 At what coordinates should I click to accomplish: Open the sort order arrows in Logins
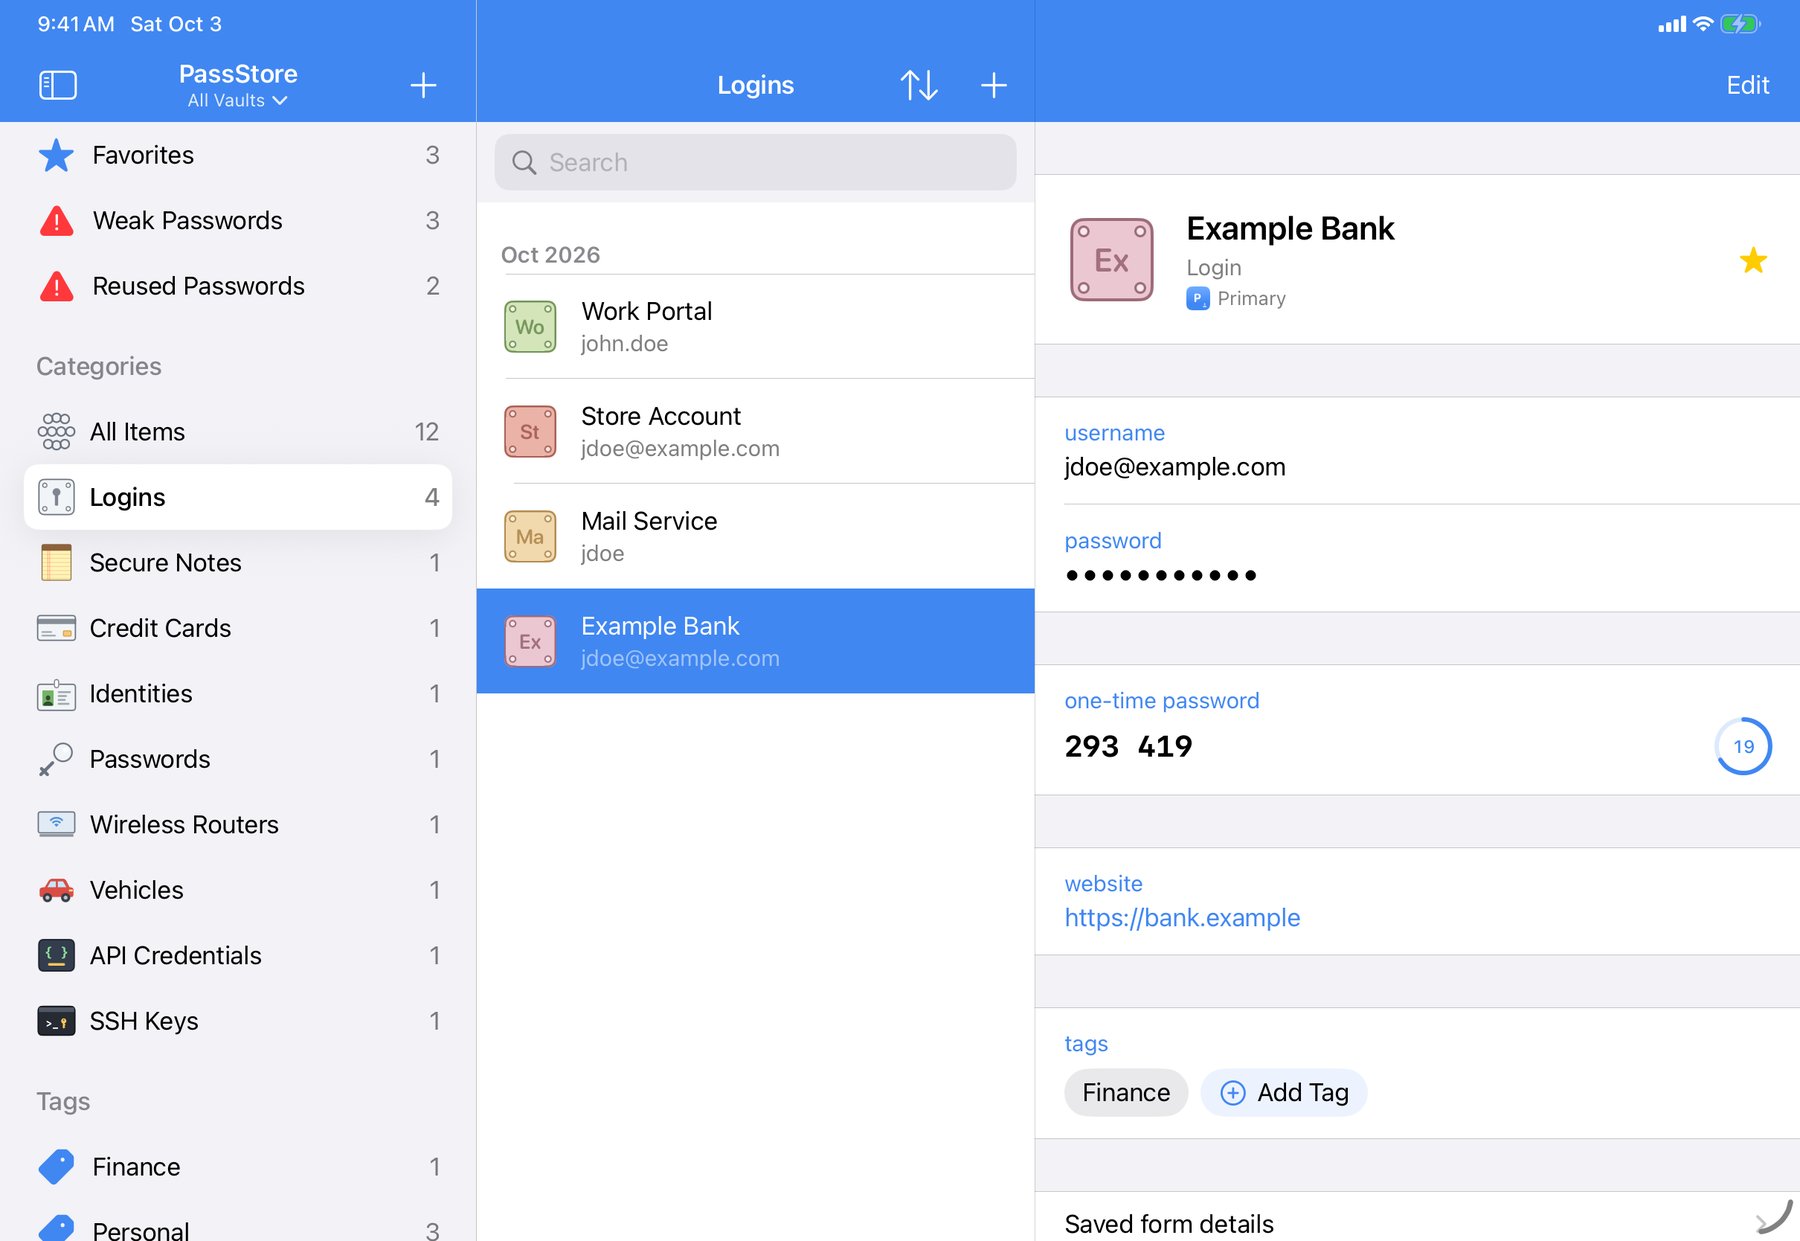tap(919, 85)
